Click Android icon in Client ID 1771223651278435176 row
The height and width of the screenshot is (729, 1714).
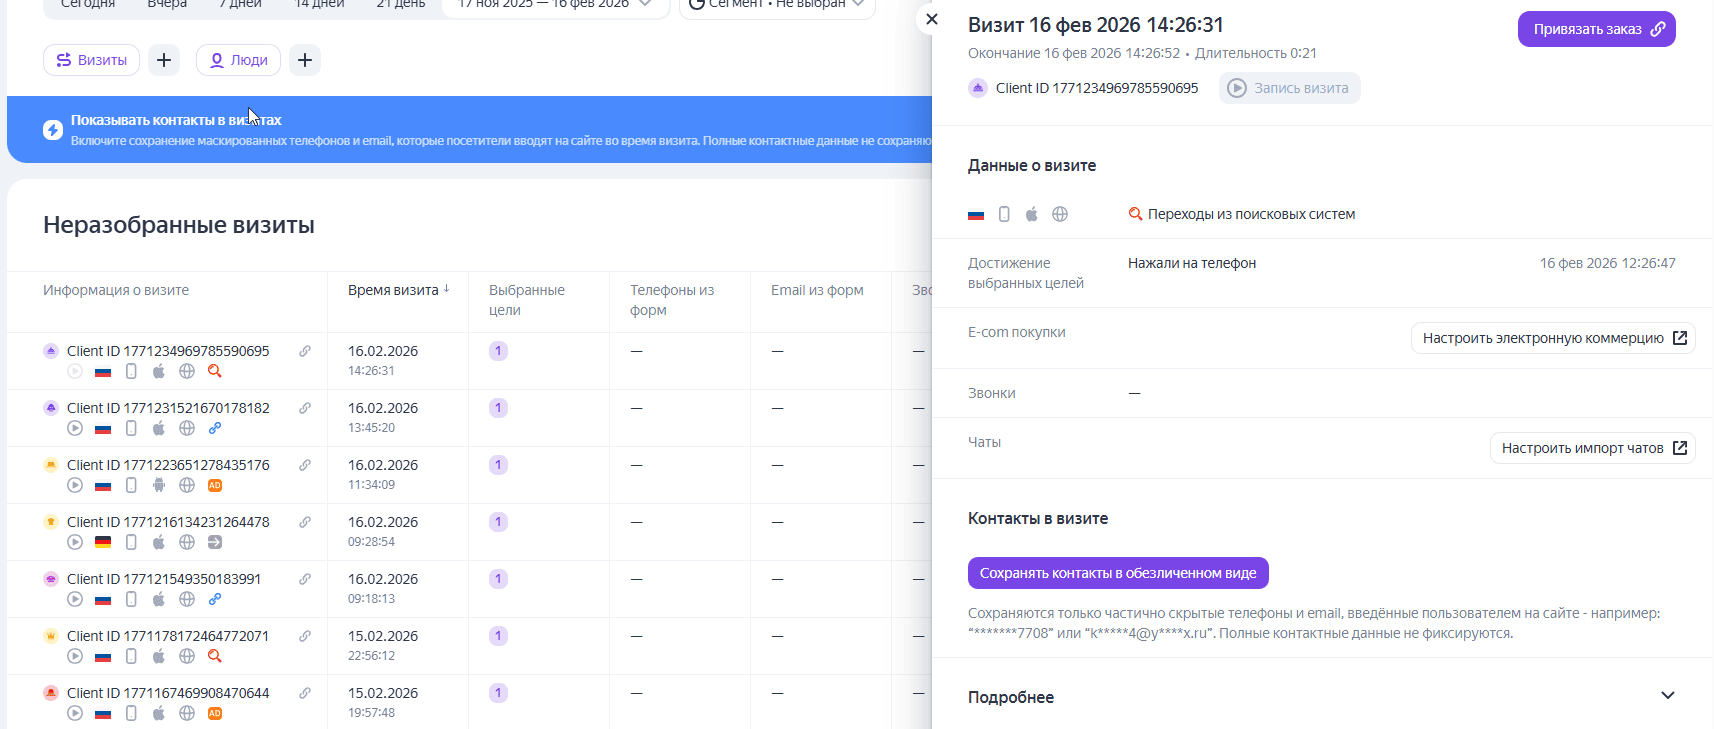[x=159, y=485]
